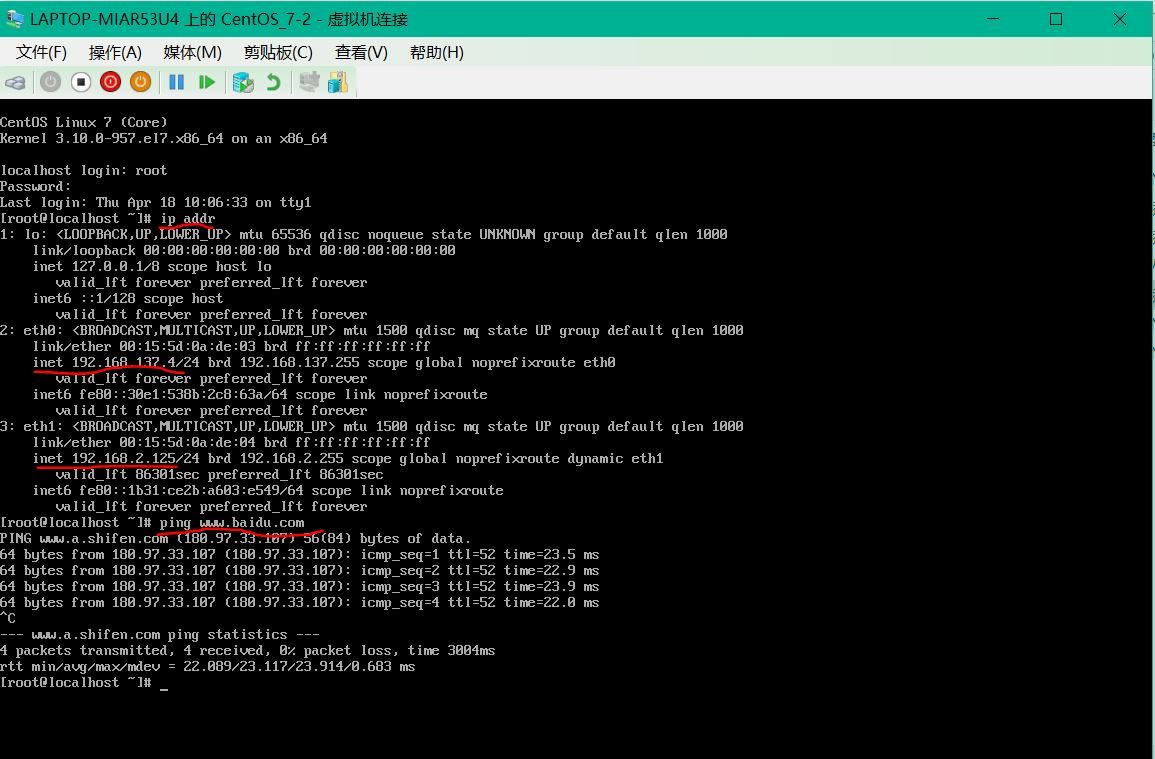Turn off the VM with the stop-square icon
Image resolution: width=1155 pixels, height=759 pixels.
click(81, 82)
